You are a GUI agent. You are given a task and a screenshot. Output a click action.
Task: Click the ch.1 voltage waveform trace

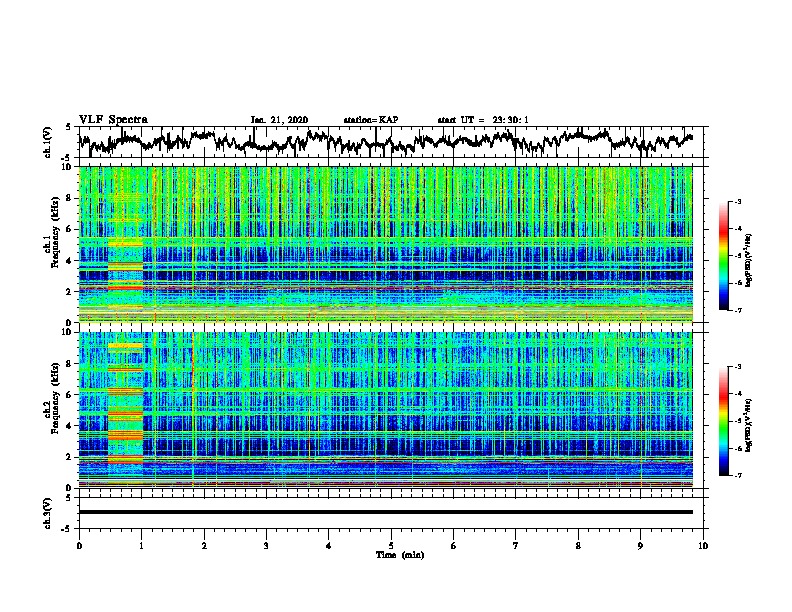[385, 141]
